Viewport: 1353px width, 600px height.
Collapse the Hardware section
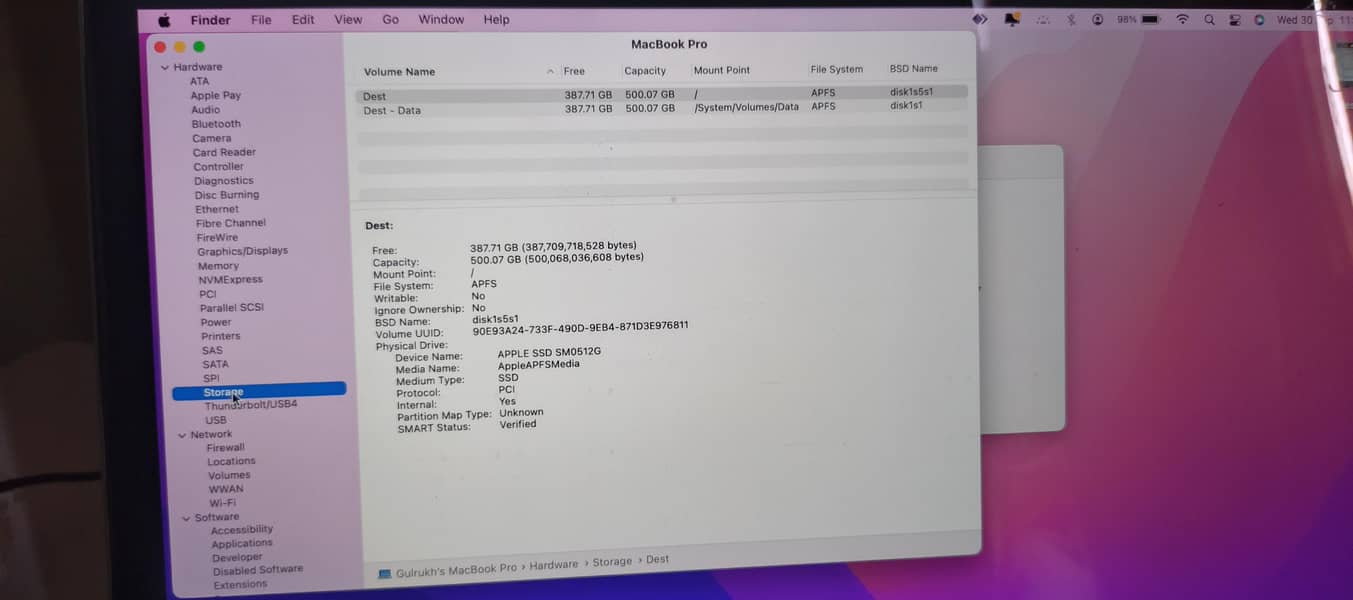point(165,67)
